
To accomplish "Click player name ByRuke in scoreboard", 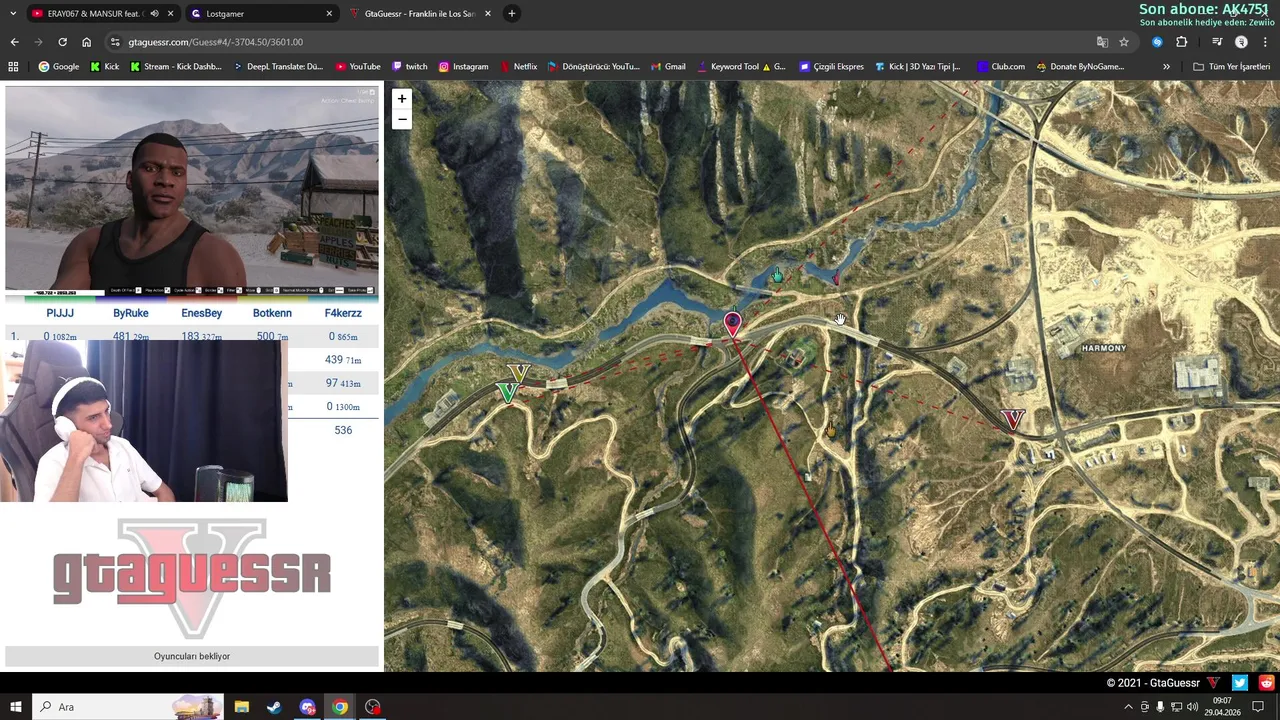I will point(131,313).
